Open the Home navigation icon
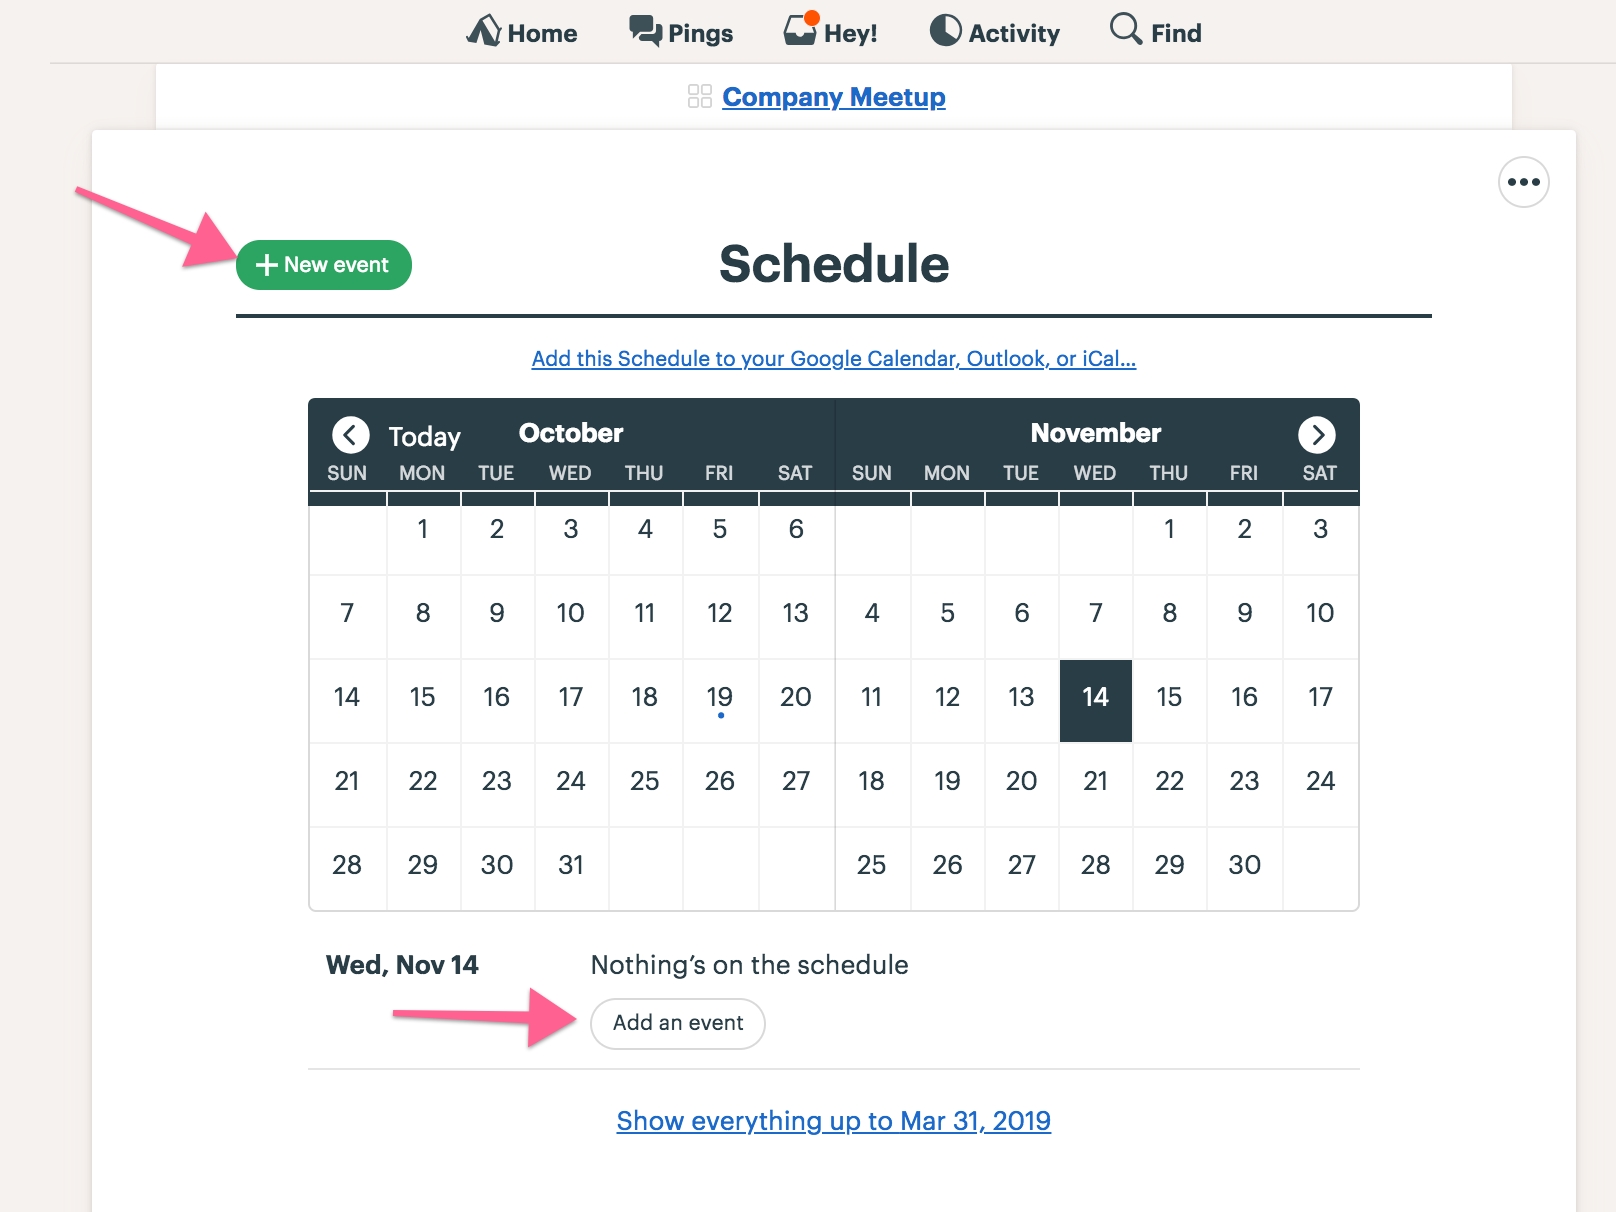This screenshot has width=1616, height=1212. pos(484,31)
